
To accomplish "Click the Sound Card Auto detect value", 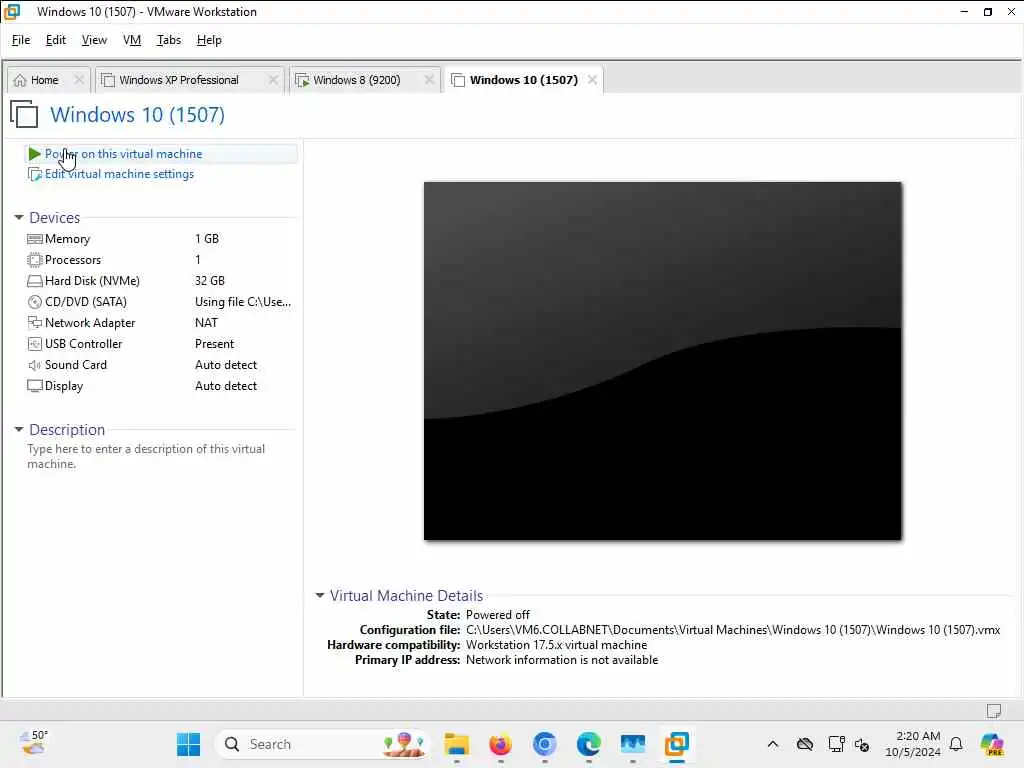I will click(226, 365).
